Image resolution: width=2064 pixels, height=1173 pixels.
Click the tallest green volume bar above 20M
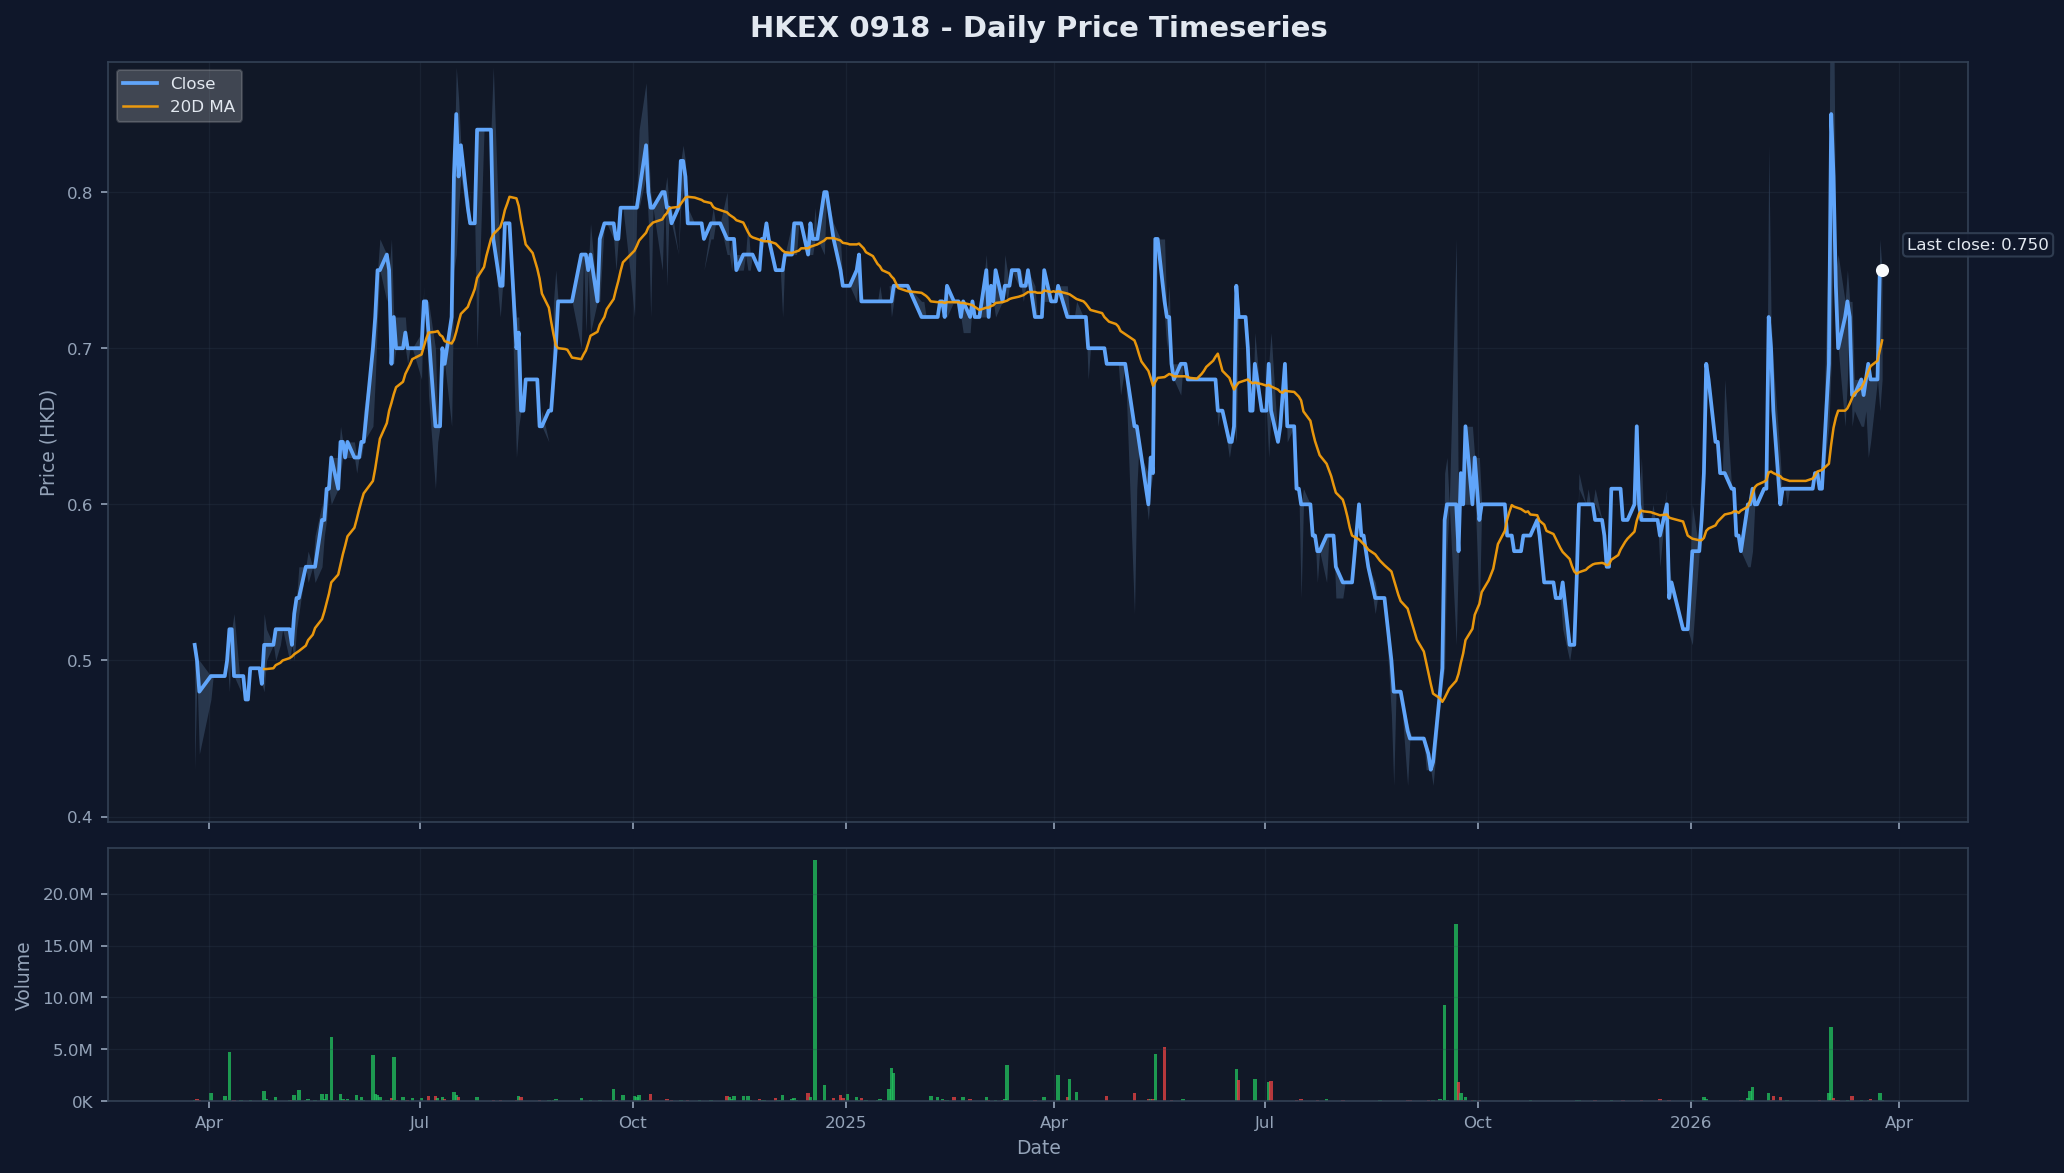(x=815, y=980)
